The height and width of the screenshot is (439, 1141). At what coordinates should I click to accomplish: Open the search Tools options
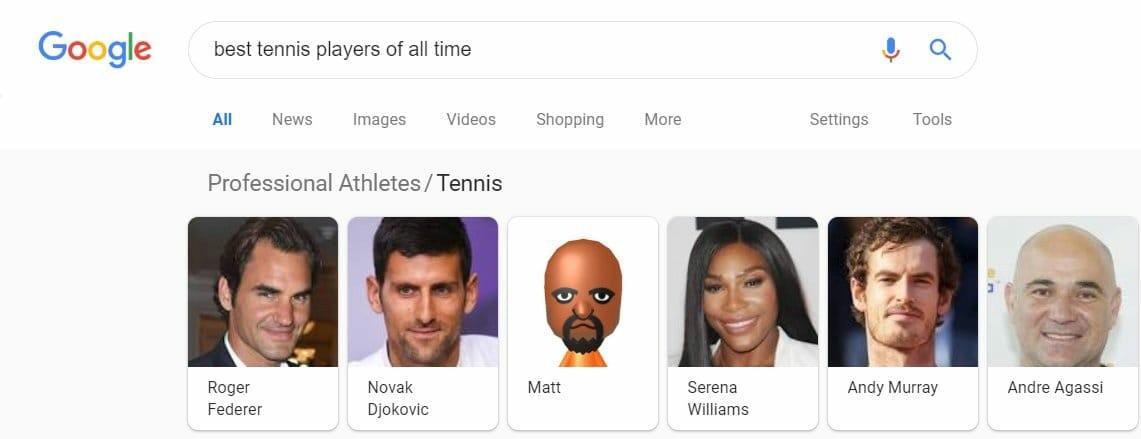932,119
